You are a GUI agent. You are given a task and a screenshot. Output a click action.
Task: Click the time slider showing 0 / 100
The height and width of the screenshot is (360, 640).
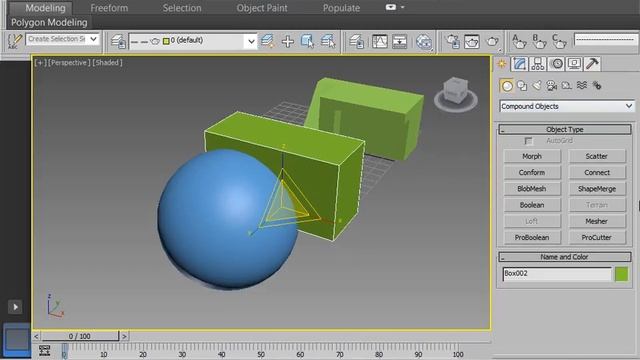tap(80, 336)
